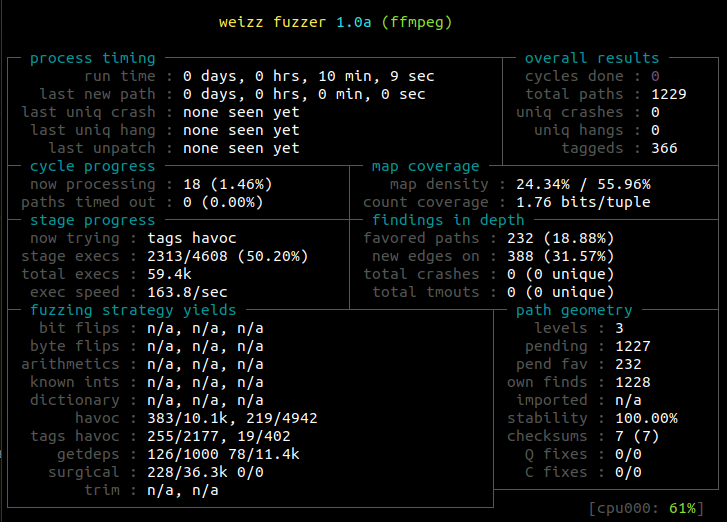The height and width of the screenshot is (522, 727).
Task: Click the 'path geometry' section header
Action: tap(574, 310)
